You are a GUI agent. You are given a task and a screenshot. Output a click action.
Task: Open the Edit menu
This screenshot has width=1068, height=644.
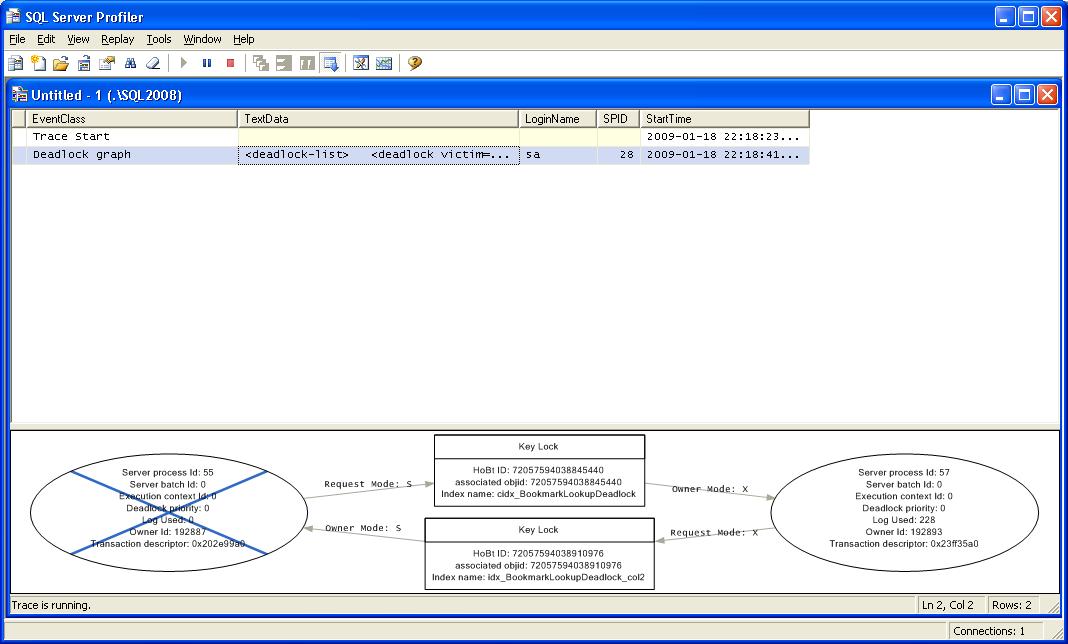46,39
